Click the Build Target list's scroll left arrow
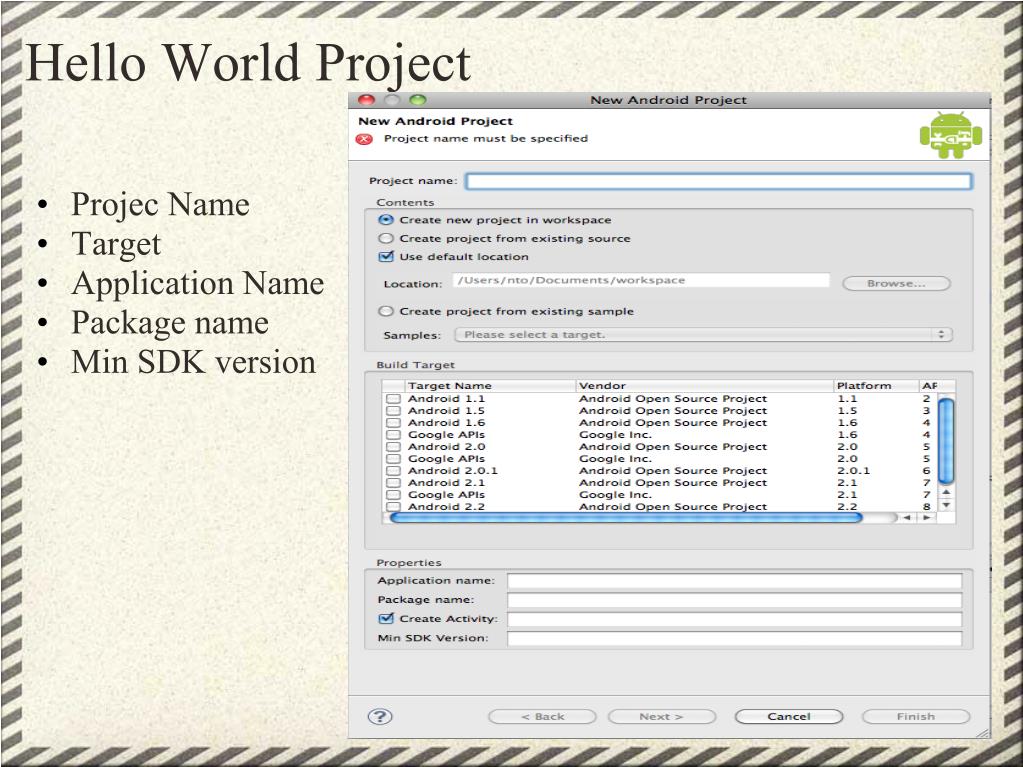Image resolution: width=1023 pixels, height=767 pixels. (x=906, y=517)
